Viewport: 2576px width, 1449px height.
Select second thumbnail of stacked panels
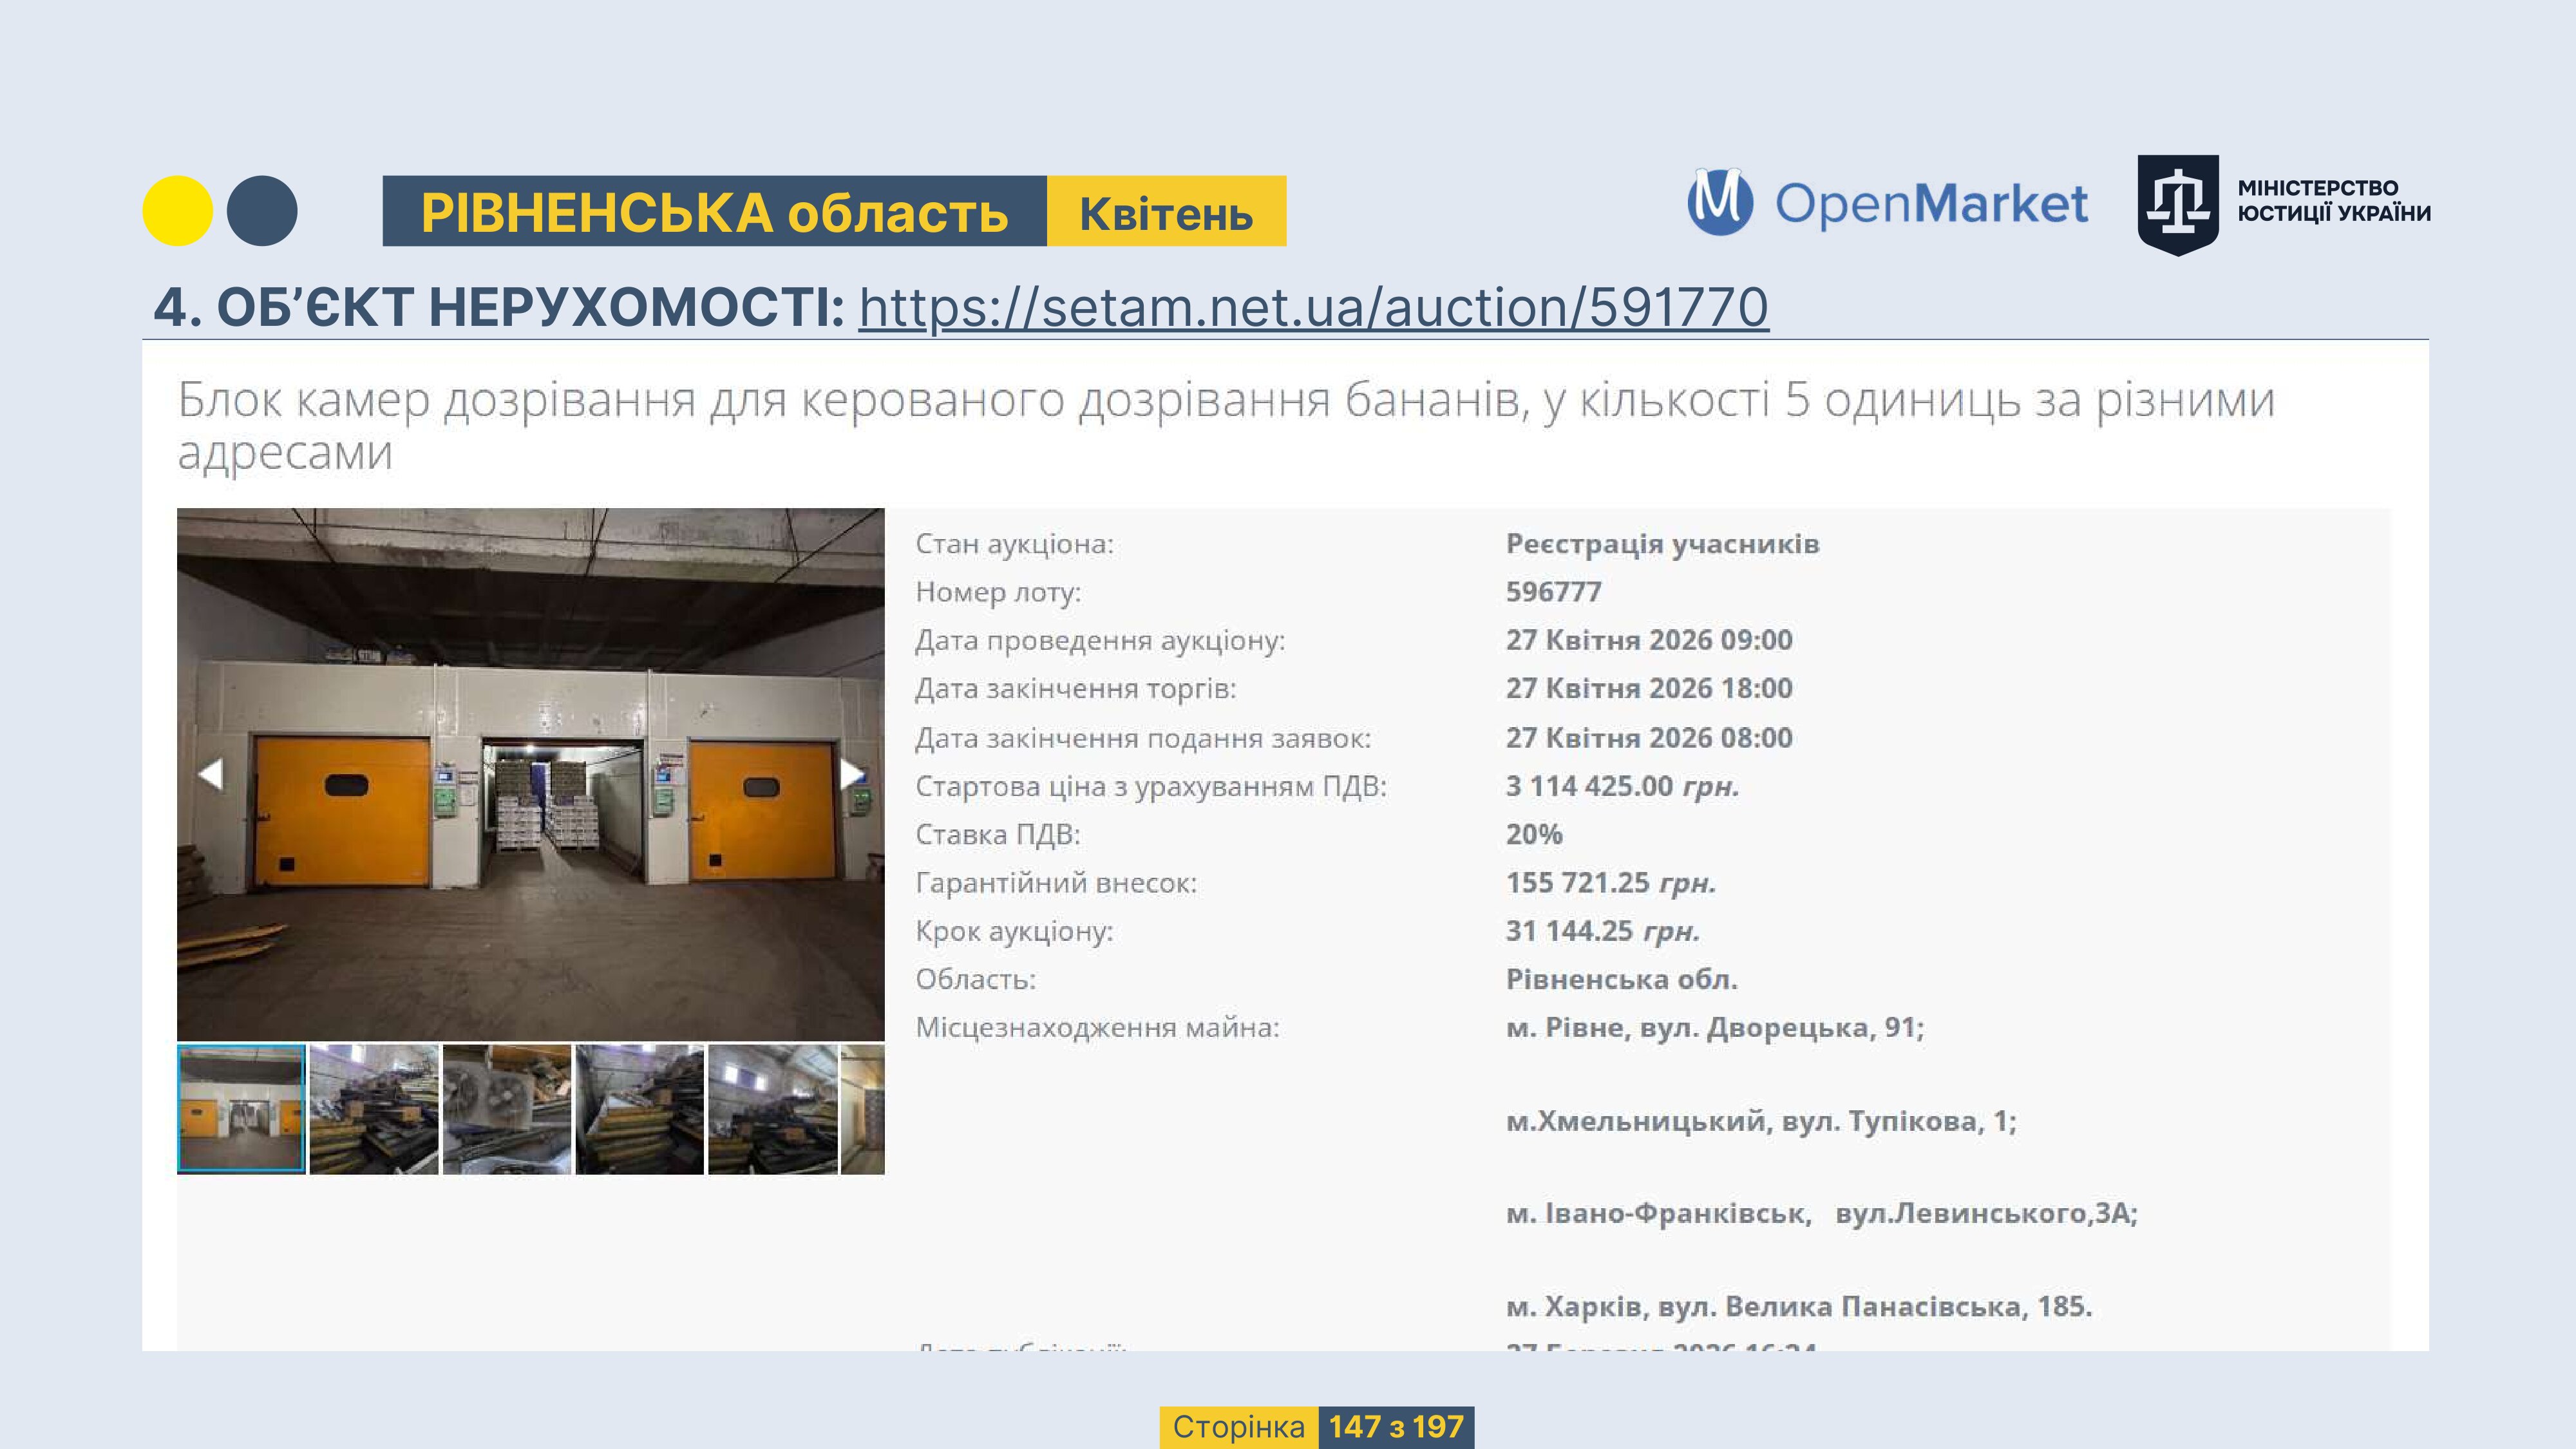374,1108
